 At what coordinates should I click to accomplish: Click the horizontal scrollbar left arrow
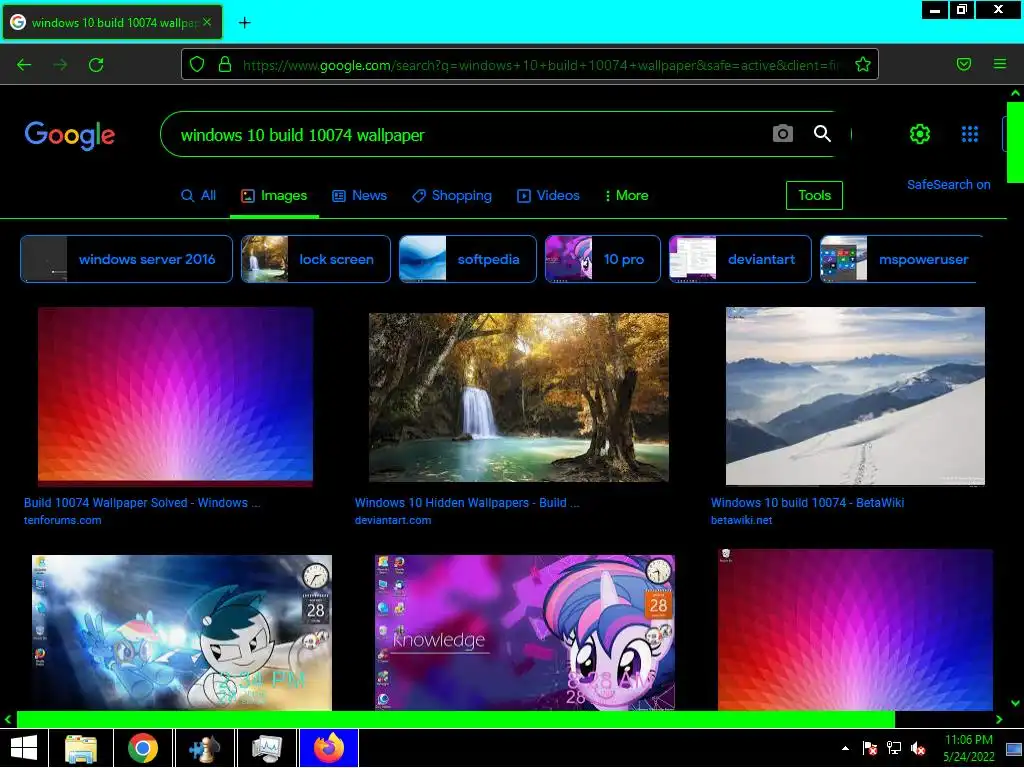tap(8, 719)
